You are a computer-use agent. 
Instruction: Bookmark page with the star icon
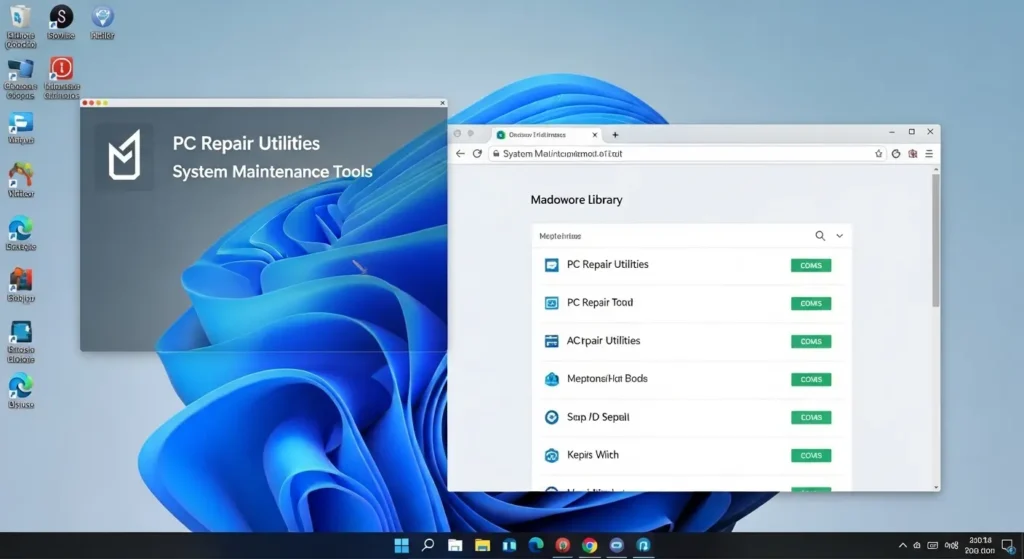(878, 153)
